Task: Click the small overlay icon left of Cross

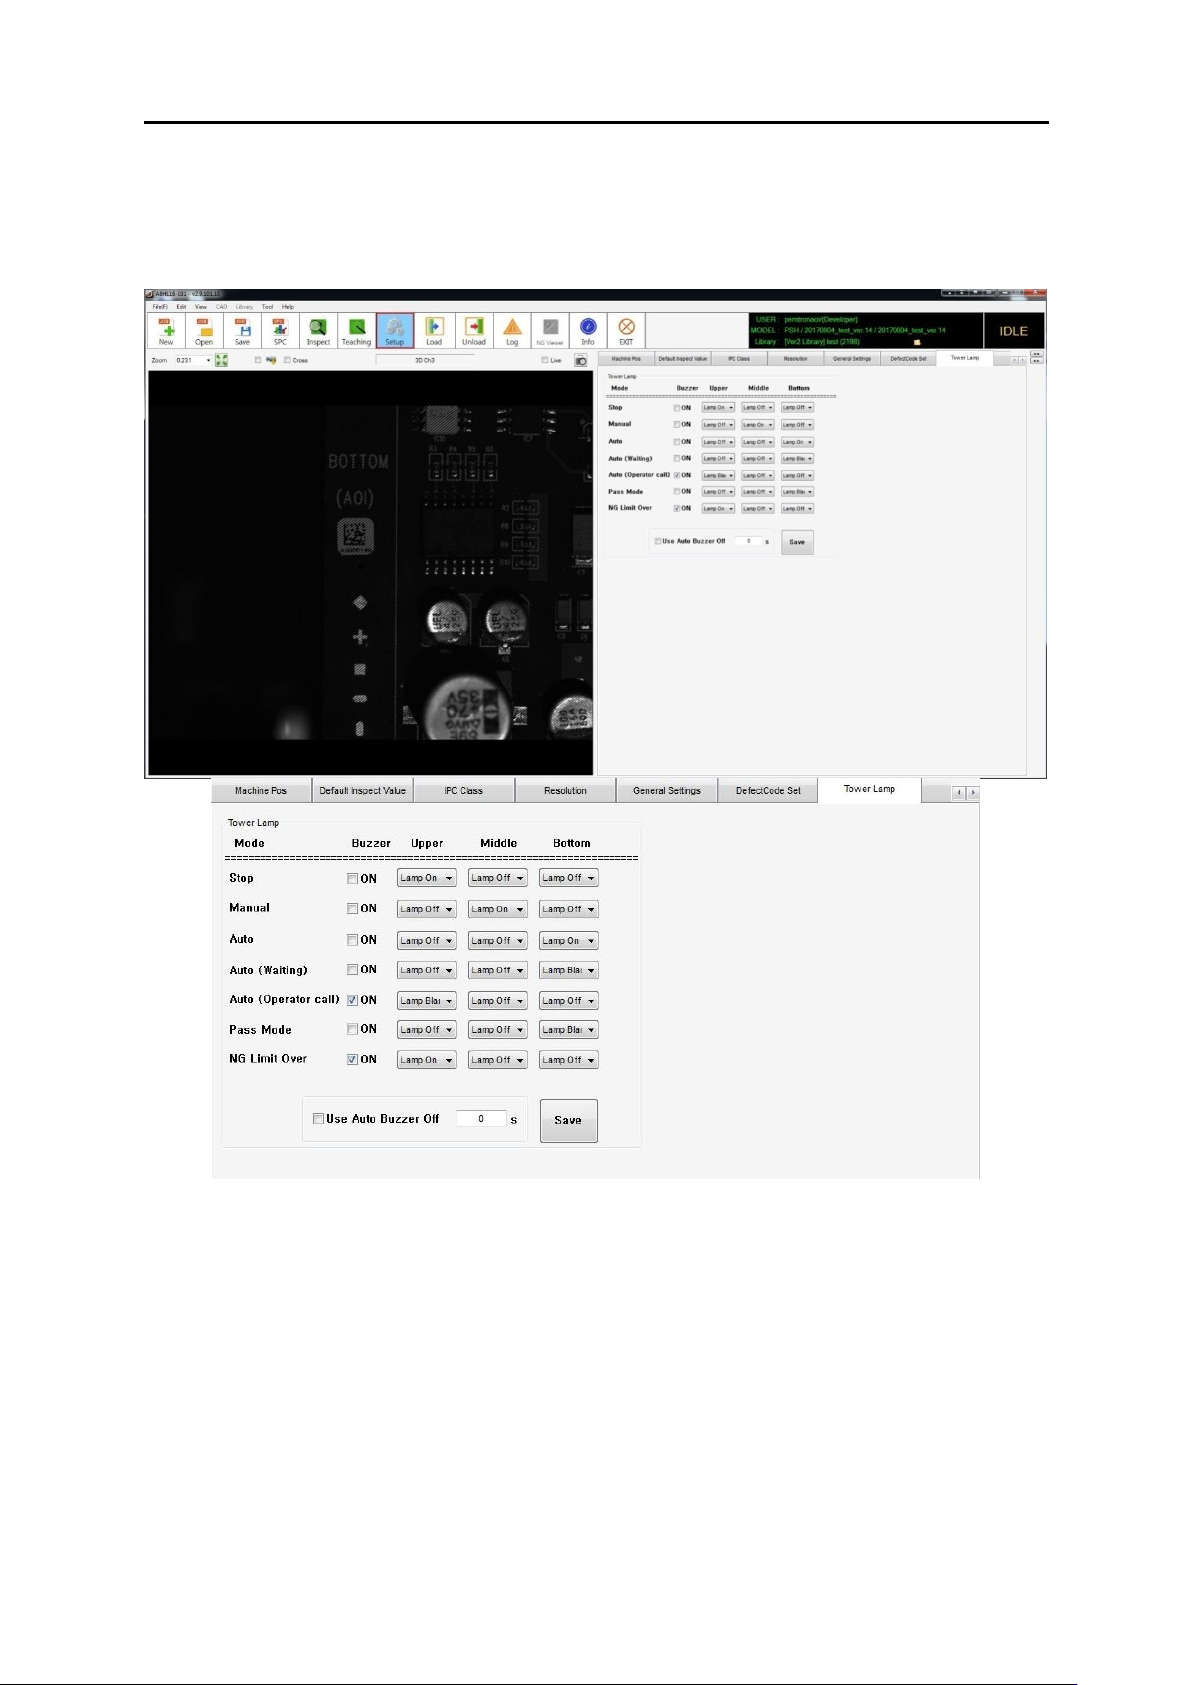Action: [x=271, y=360]
